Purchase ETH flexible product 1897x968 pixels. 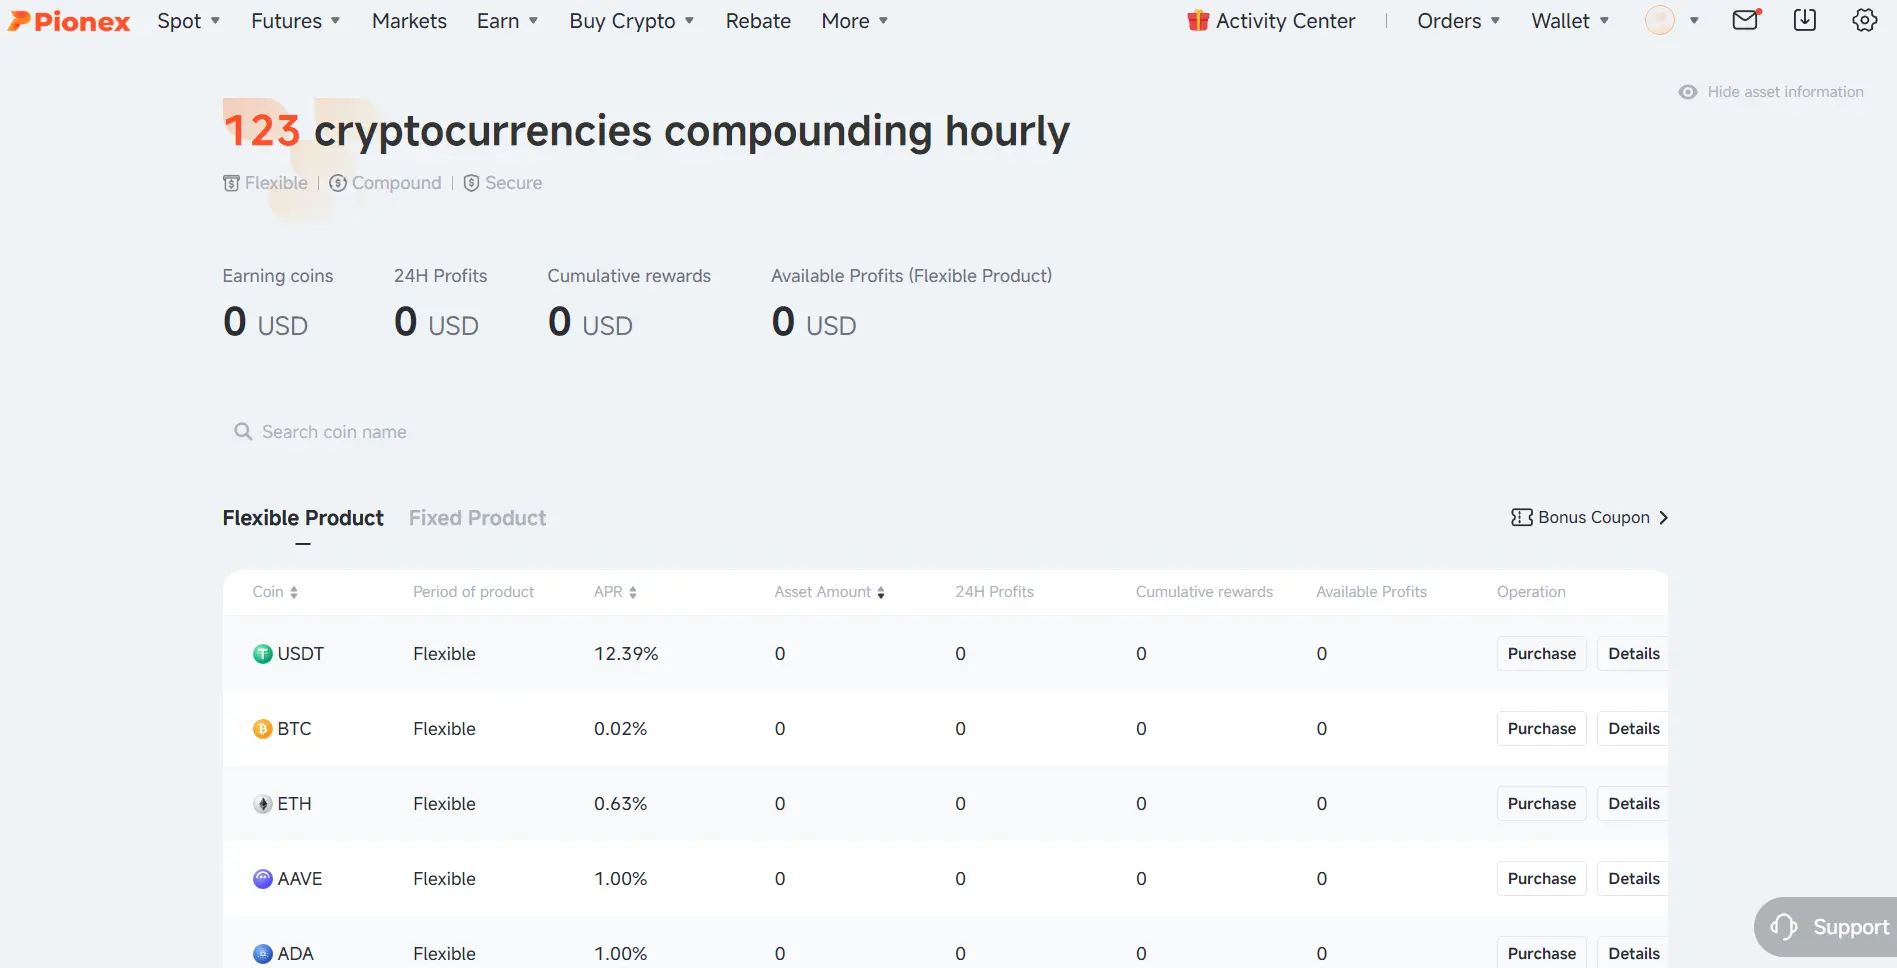coord(1542,804)
